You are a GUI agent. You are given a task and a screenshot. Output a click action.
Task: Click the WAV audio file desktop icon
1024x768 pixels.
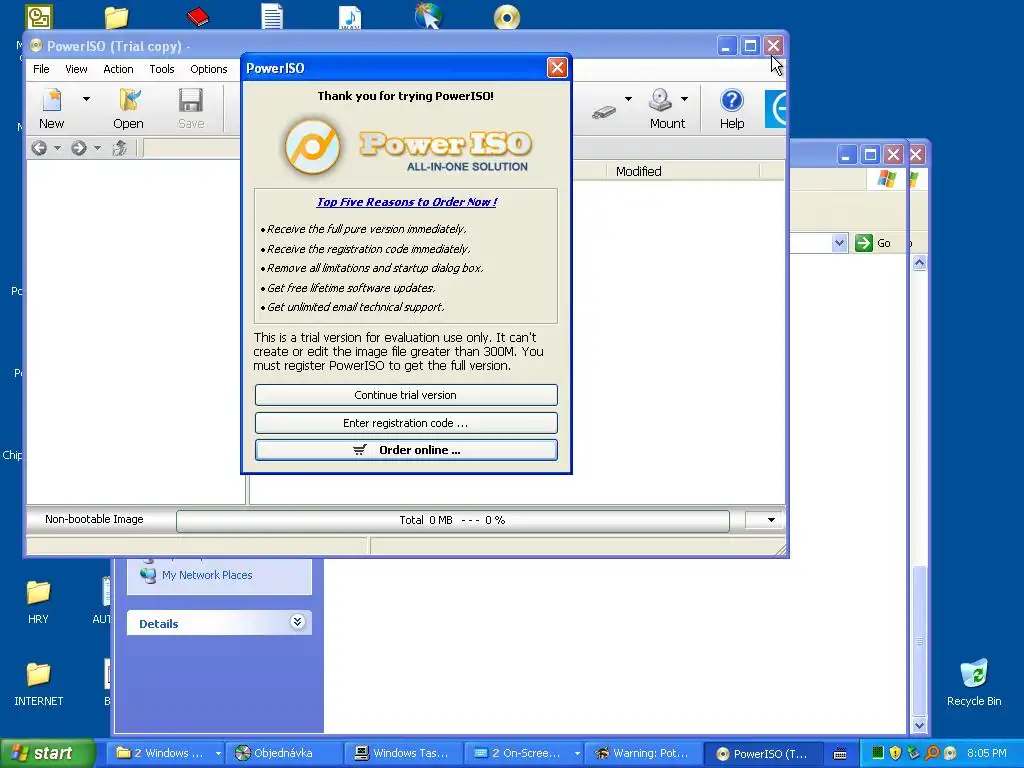click(350, 16)
